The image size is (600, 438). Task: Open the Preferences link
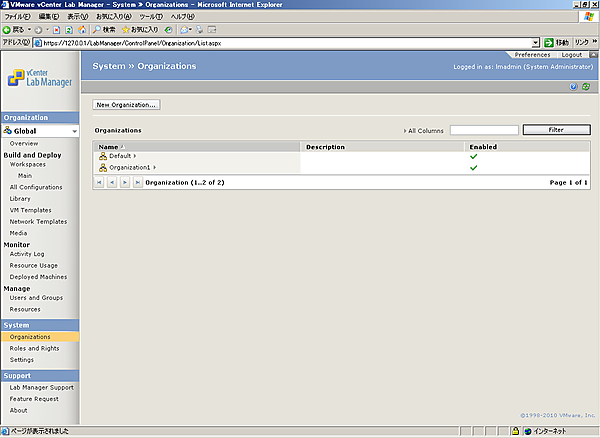pos(532,55)
